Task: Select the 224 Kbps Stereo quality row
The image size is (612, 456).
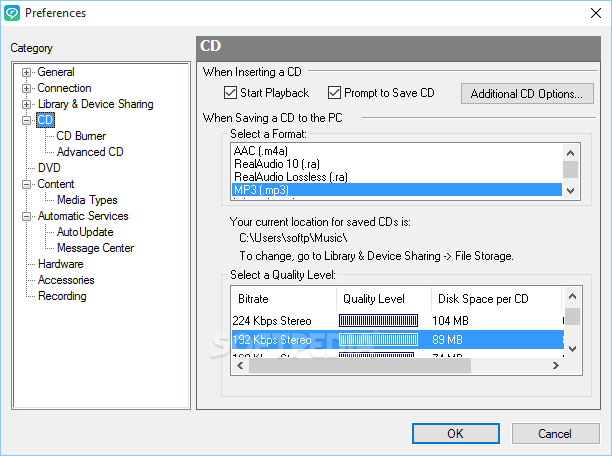Action: point(398,321)
